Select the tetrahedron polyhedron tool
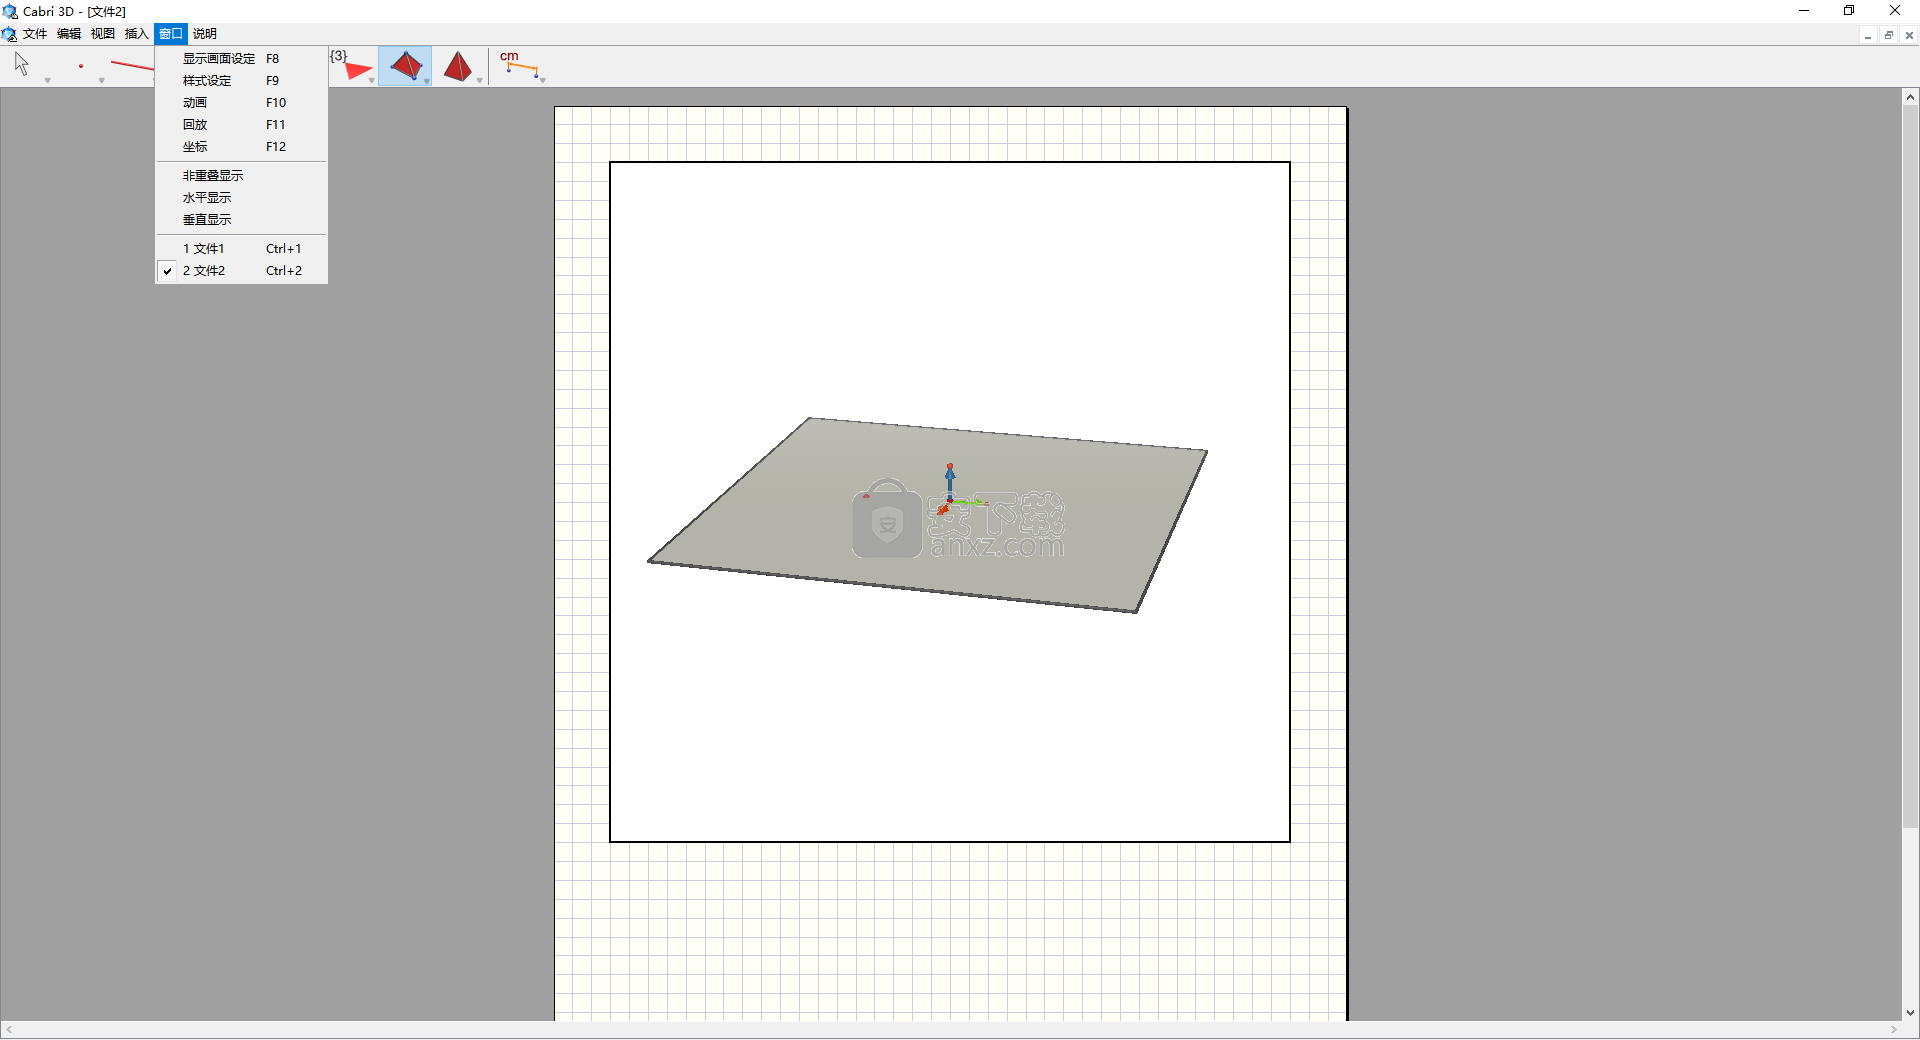The image size is (1920, 1040). point(406,66)
